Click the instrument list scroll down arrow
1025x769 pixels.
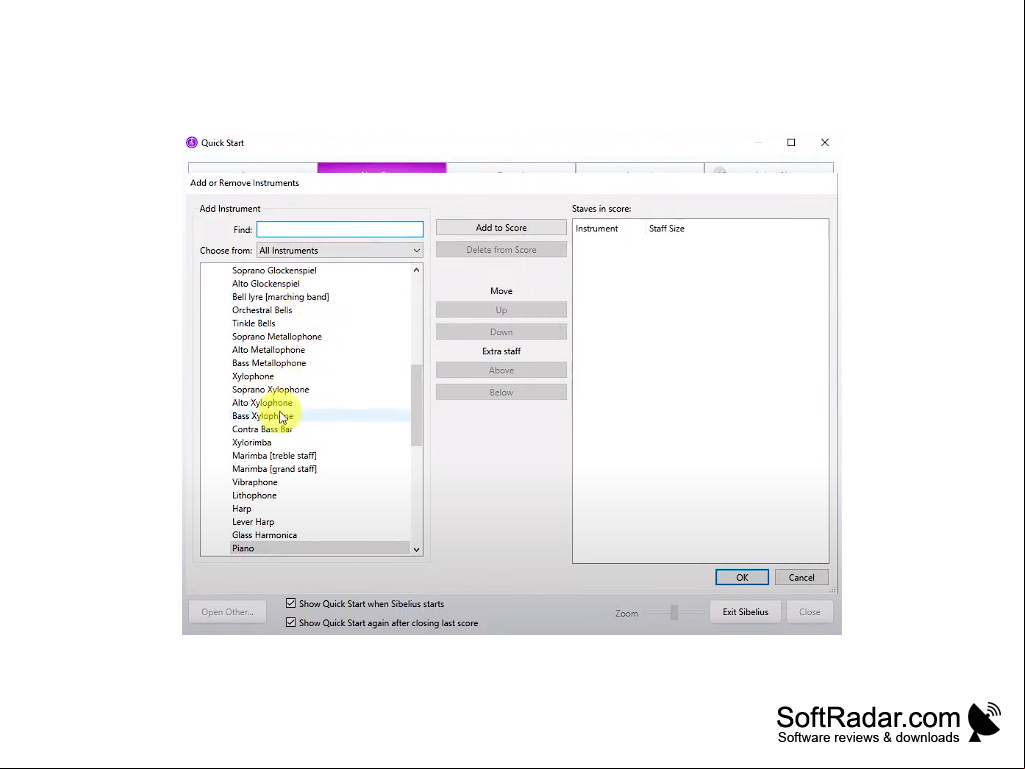(416, 549)
